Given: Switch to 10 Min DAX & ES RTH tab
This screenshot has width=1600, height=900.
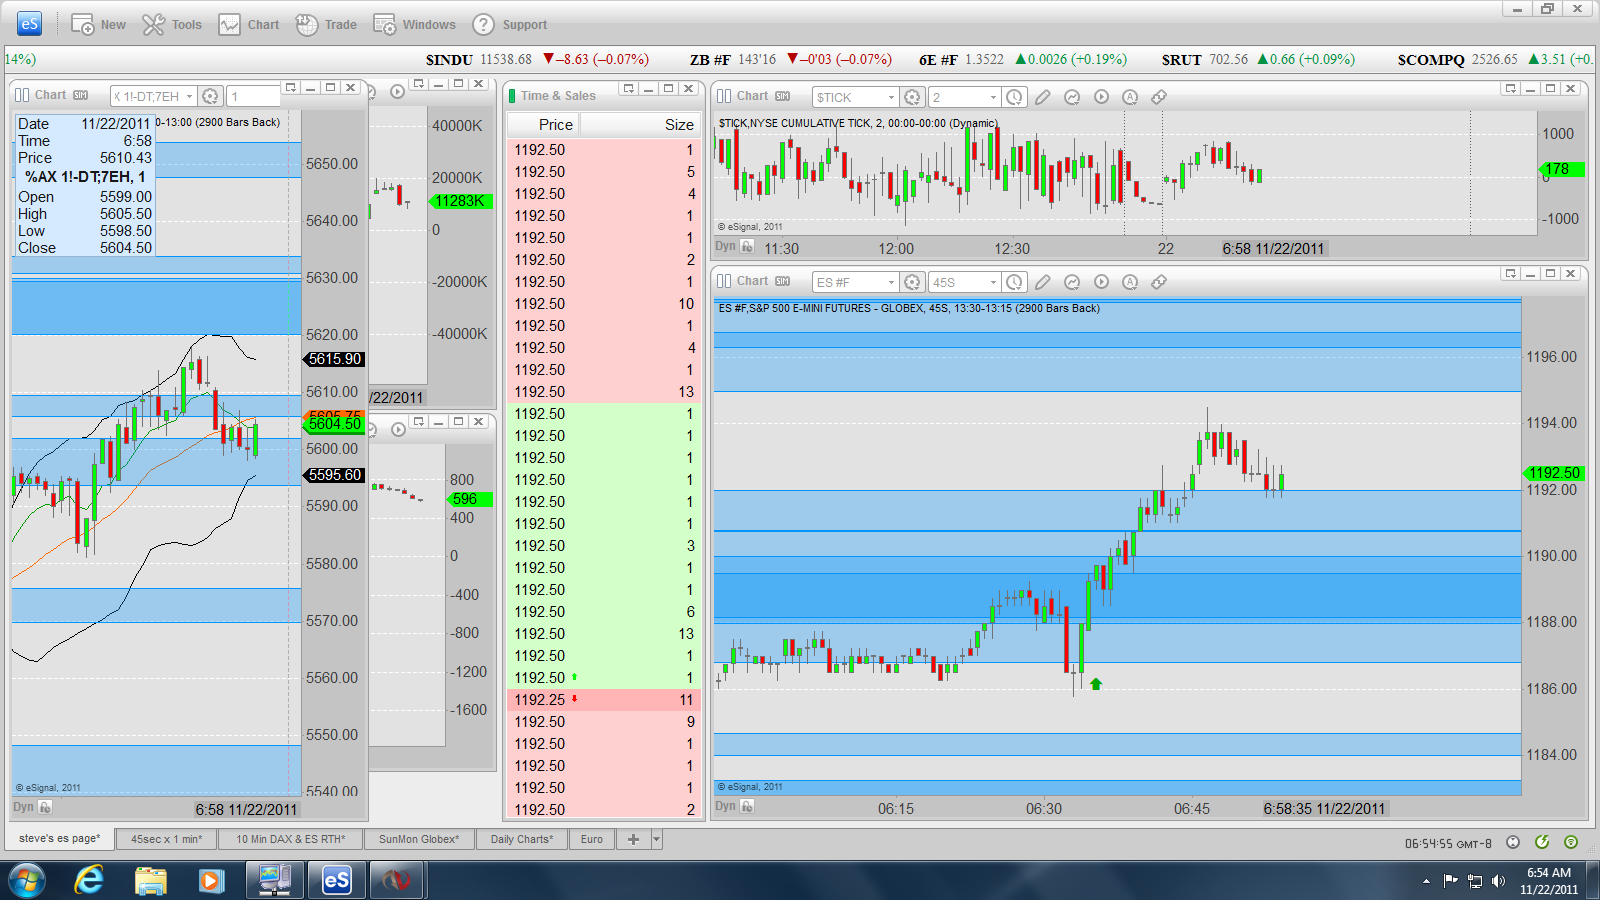Looking at the screenshot, I should pyautogui.click(x=290, y=839).
